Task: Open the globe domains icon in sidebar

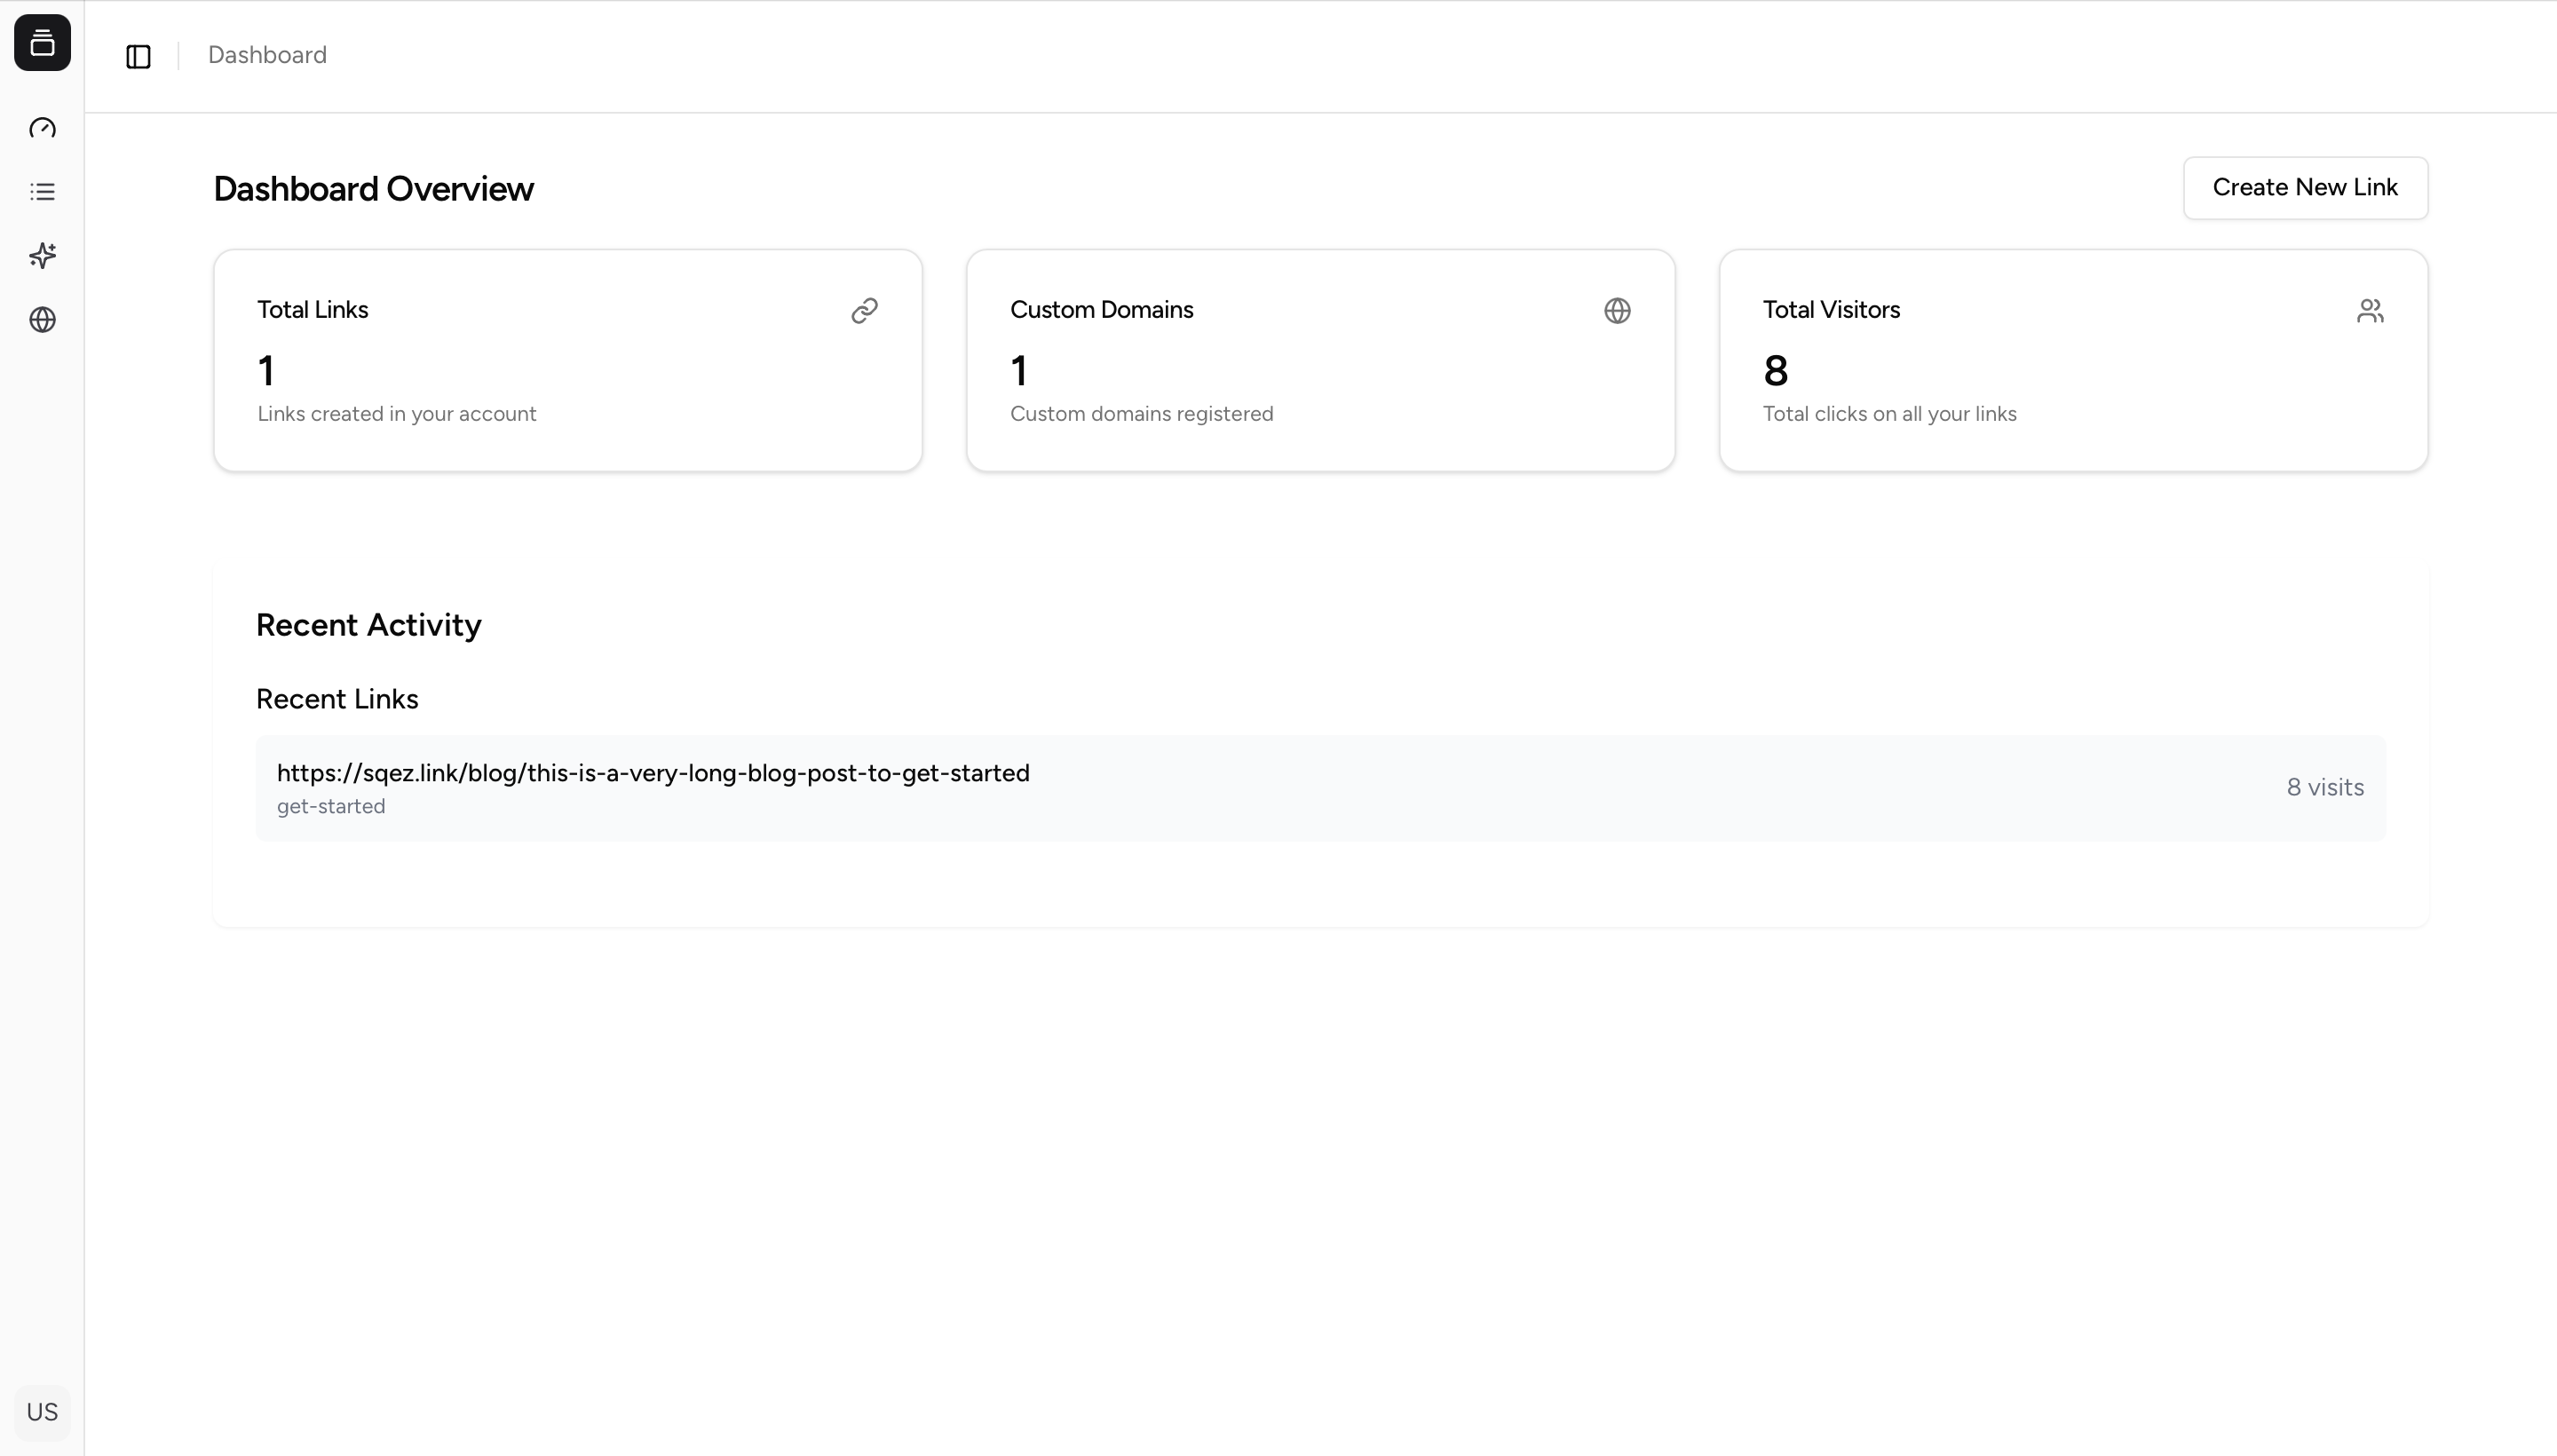Action: click(42, 320)
